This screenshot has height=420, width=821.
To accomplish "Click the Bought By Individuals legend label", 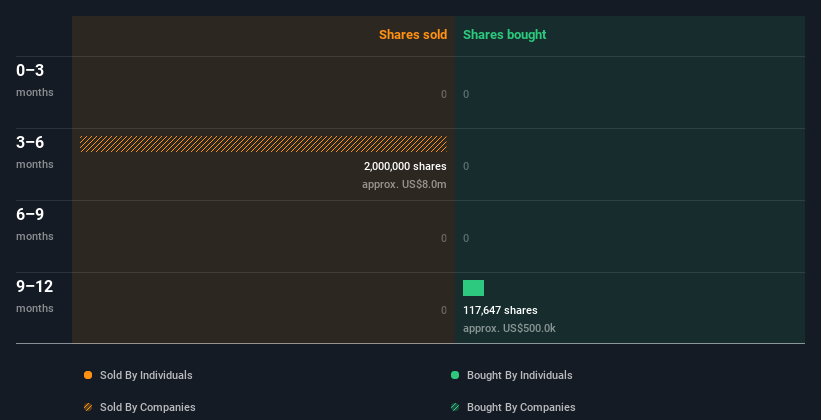I will pos(519,375).
